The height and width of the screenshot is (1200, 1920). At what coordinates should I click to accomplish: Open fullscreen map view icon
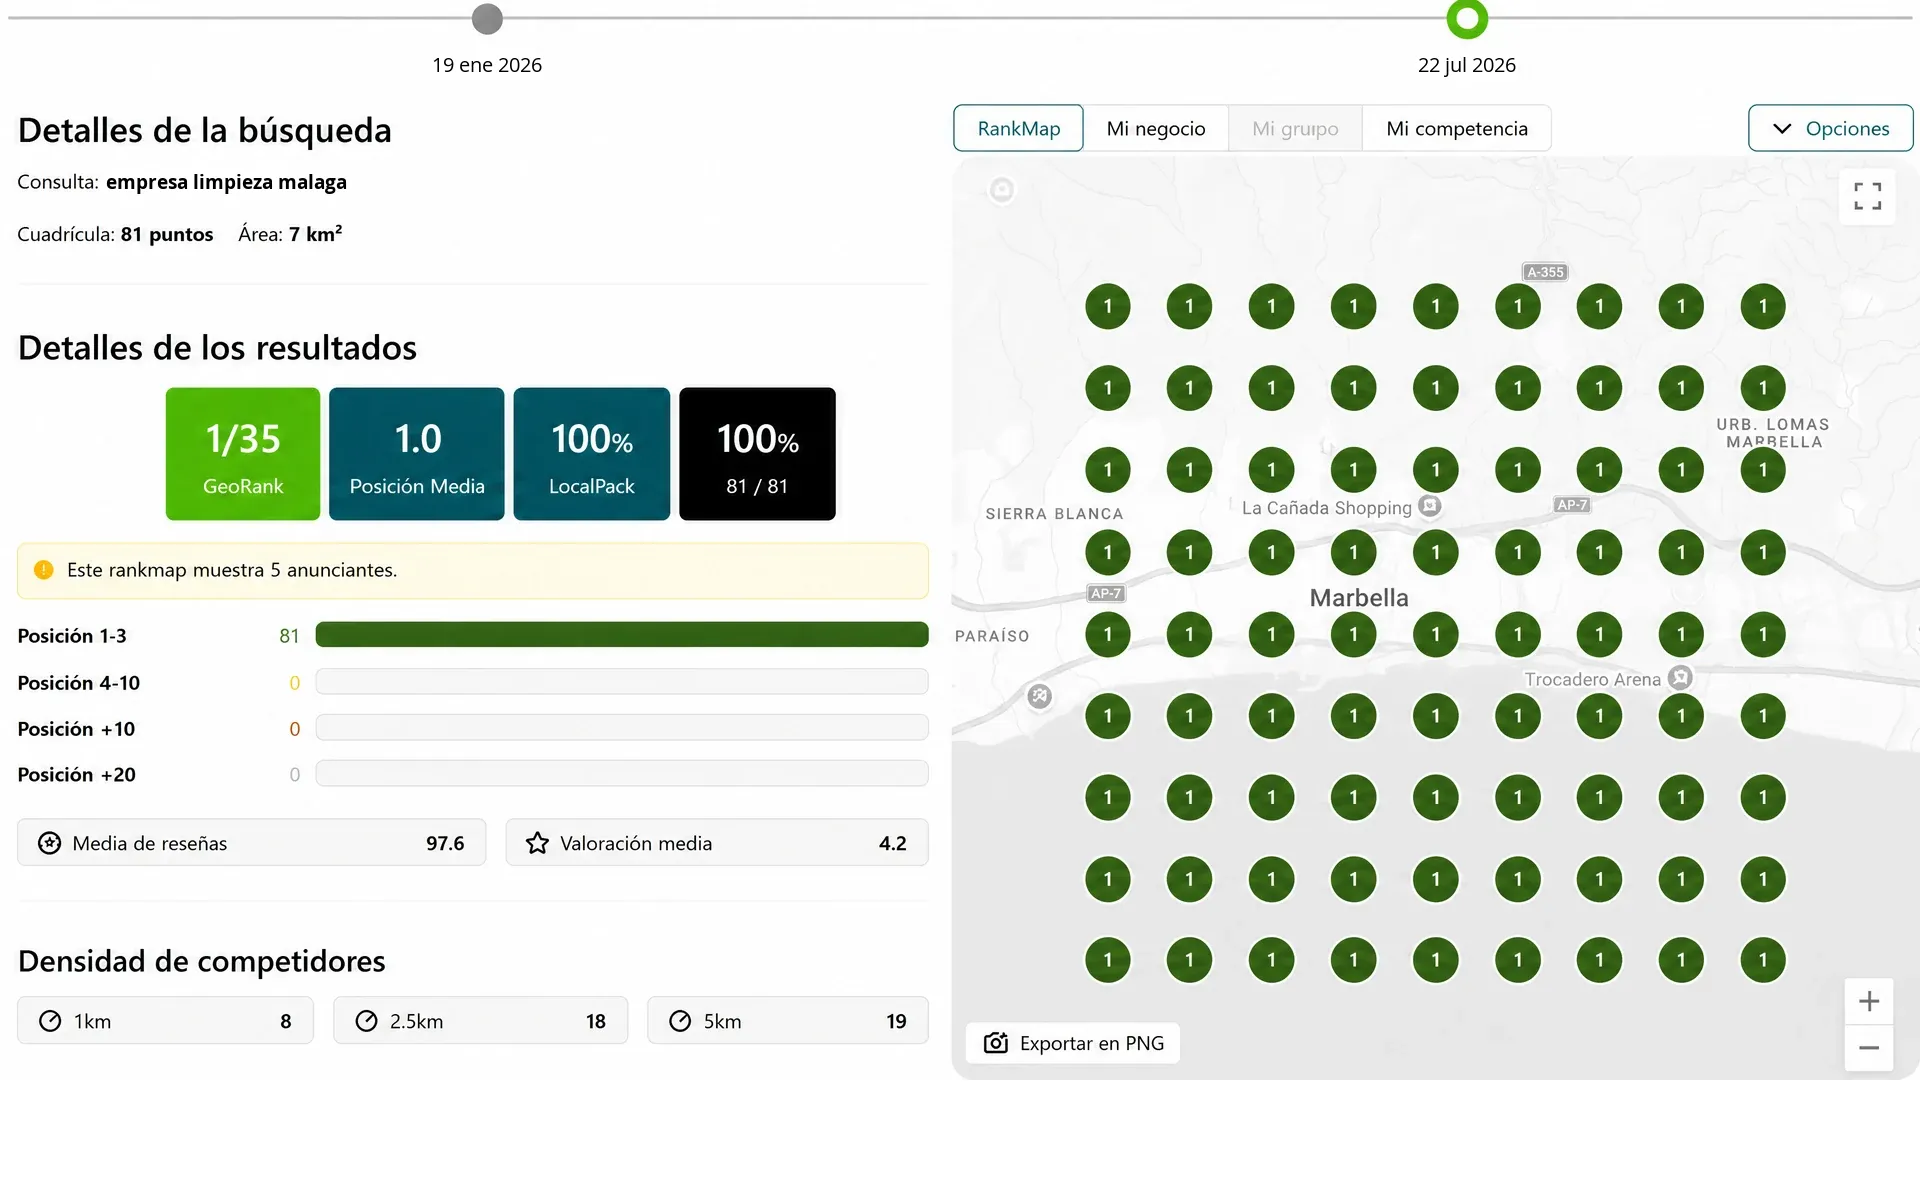click(1867, 196)
